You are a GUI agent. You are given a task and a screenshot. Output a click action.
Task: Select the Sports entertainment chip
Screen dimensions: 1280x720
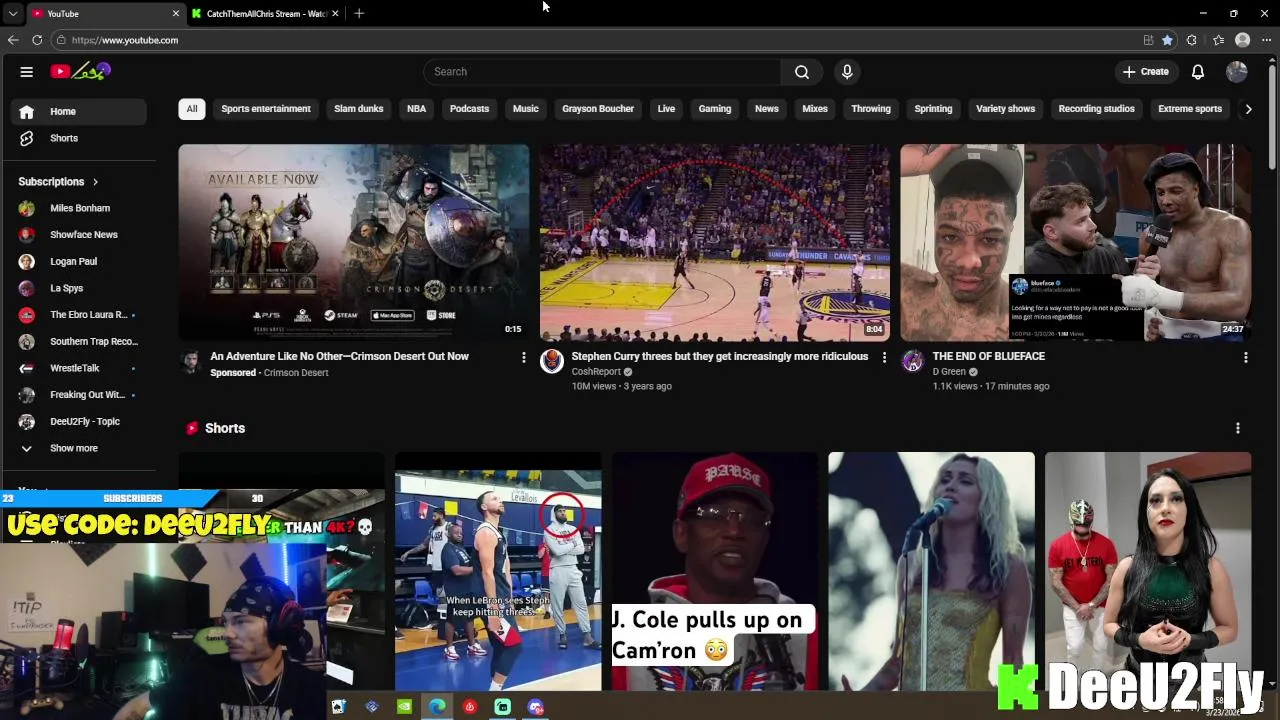[x=266, y=109]
